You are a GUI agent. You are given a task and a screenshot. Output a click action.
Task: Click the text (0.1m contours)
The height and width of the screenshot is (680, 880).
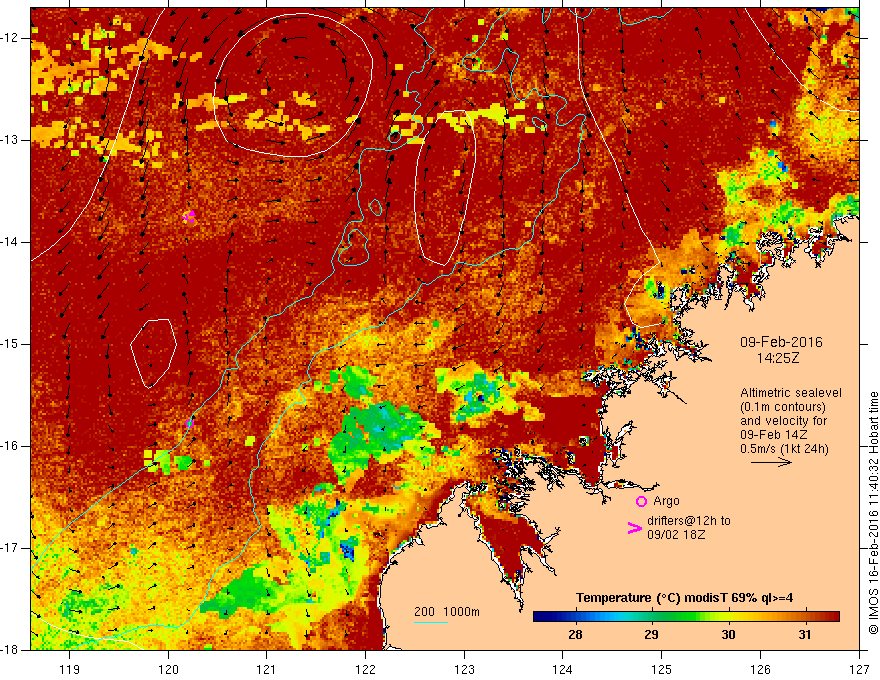[x=783, y=407]
